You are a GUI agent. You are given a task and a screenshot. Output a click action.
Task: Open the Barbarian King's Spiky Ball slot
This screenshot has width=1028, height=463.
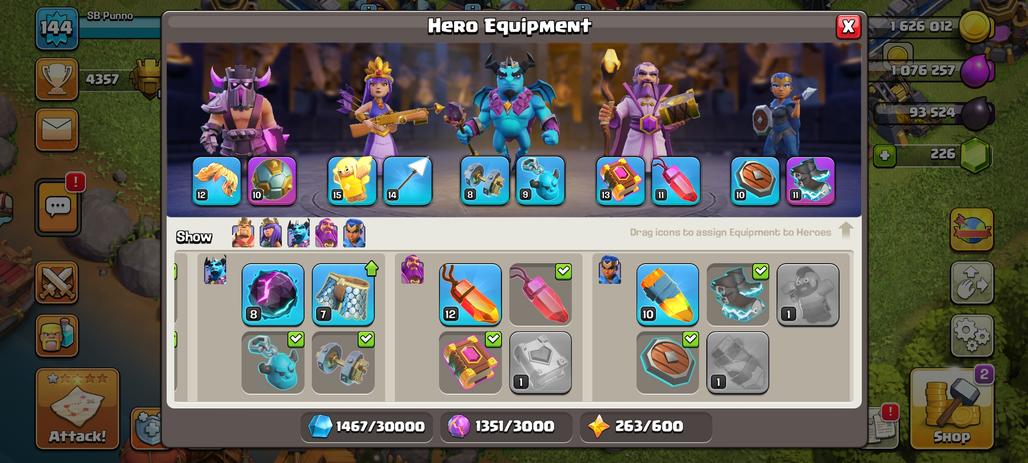point(272,180)
